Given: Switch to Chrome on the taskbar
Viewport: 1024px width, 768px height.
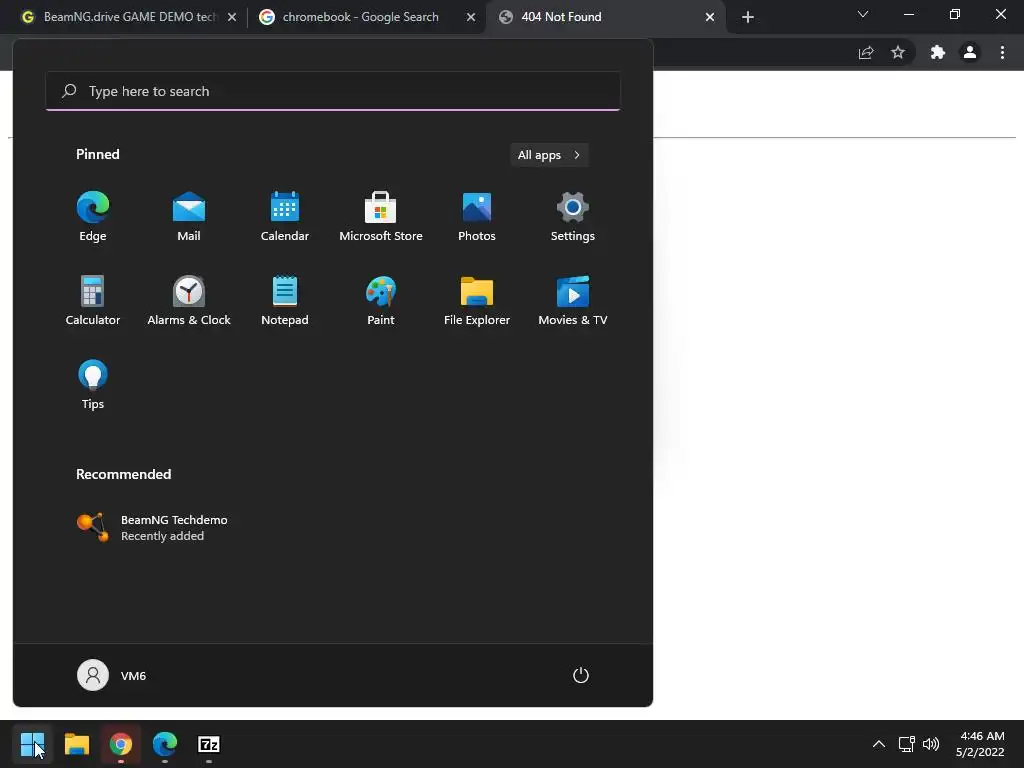Looking at the screenshot, I should [x=121, y=744].
